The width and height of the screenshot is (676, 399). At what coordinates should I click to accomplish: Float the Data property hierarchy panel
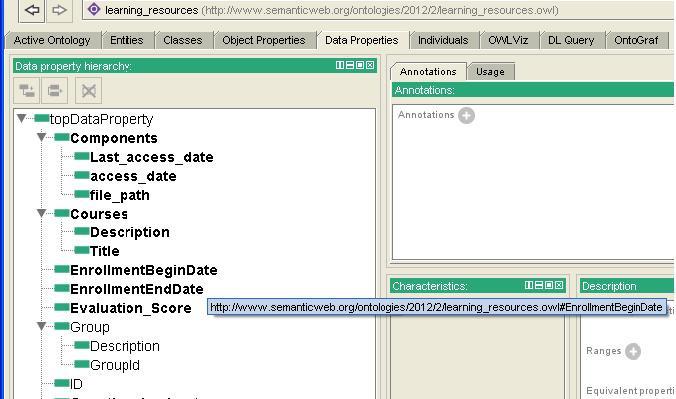pos(360,65)
